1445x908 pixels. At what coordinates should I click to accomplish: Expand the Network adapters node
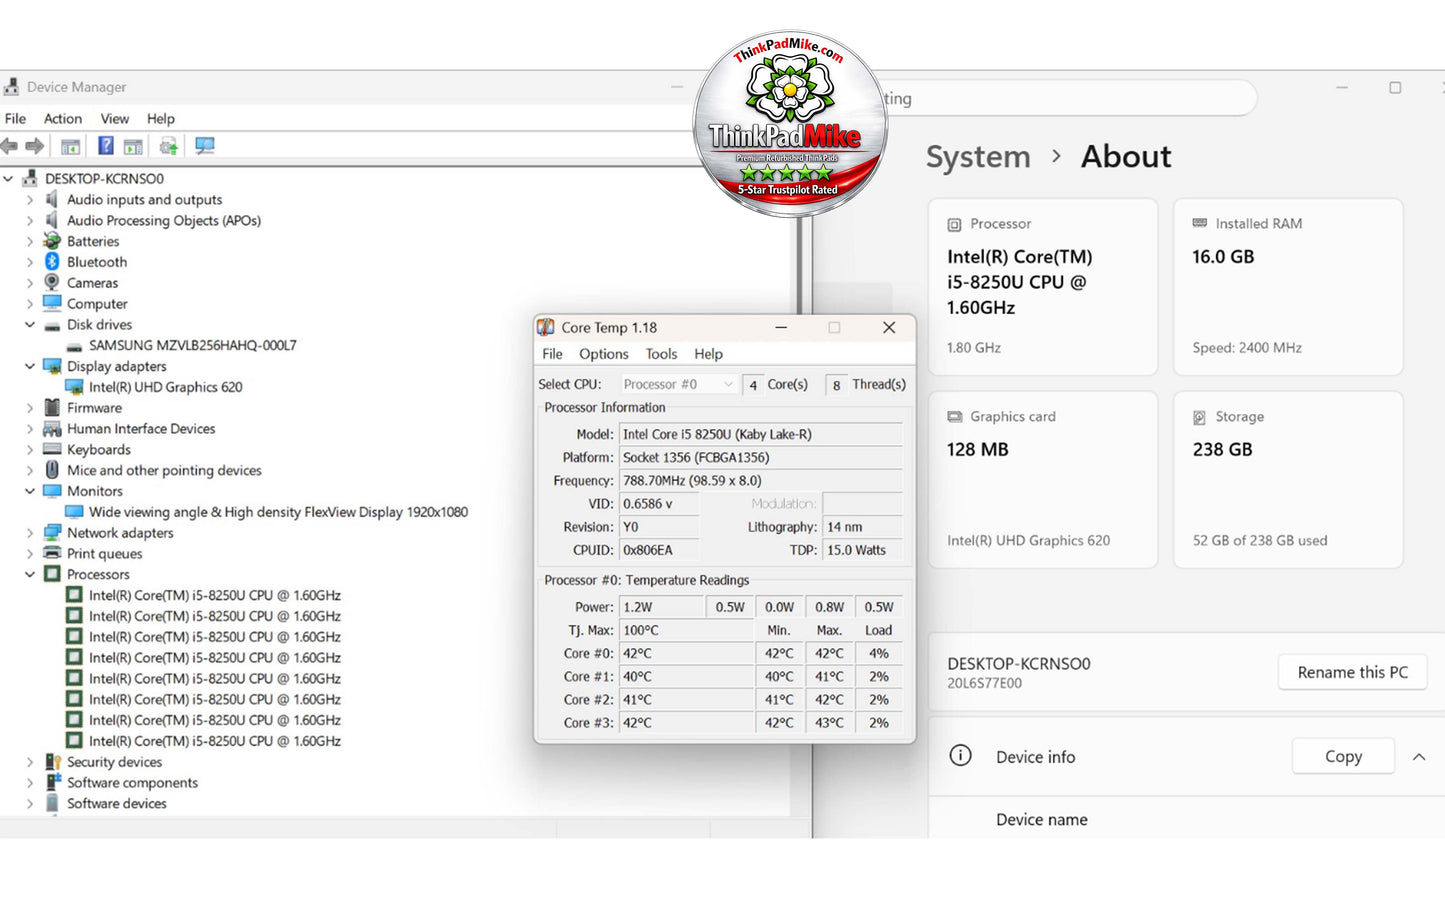30,533
